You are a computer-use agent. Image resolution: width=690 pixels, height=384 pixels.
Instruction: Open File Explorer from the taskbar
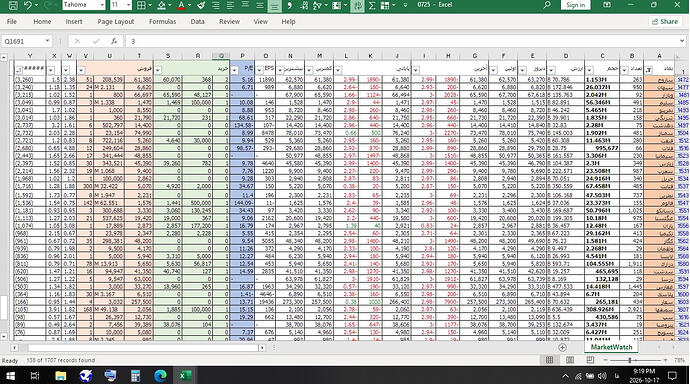61,376
